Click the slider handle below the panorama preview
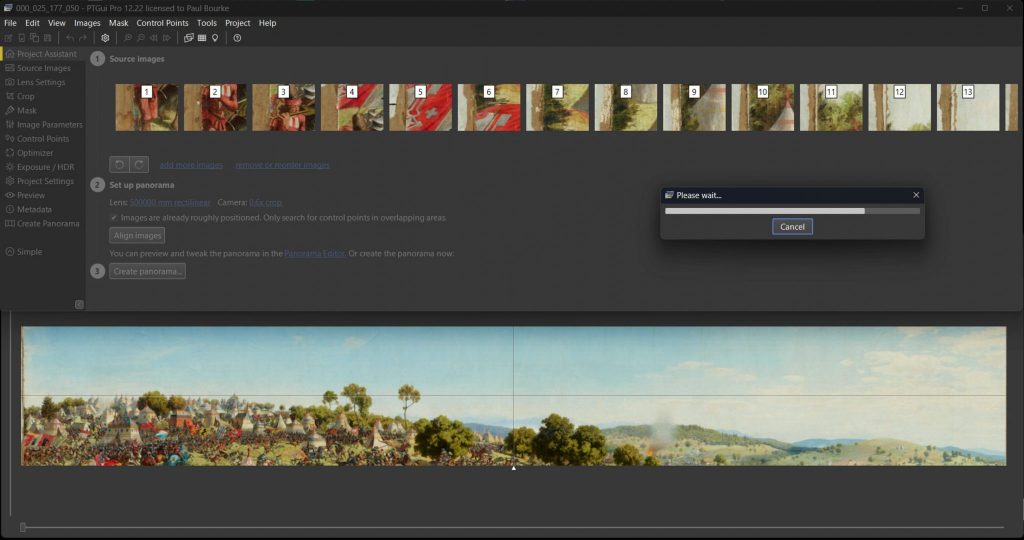The image size is (1024, 540). pyautogui.click(x=23, y=527)
